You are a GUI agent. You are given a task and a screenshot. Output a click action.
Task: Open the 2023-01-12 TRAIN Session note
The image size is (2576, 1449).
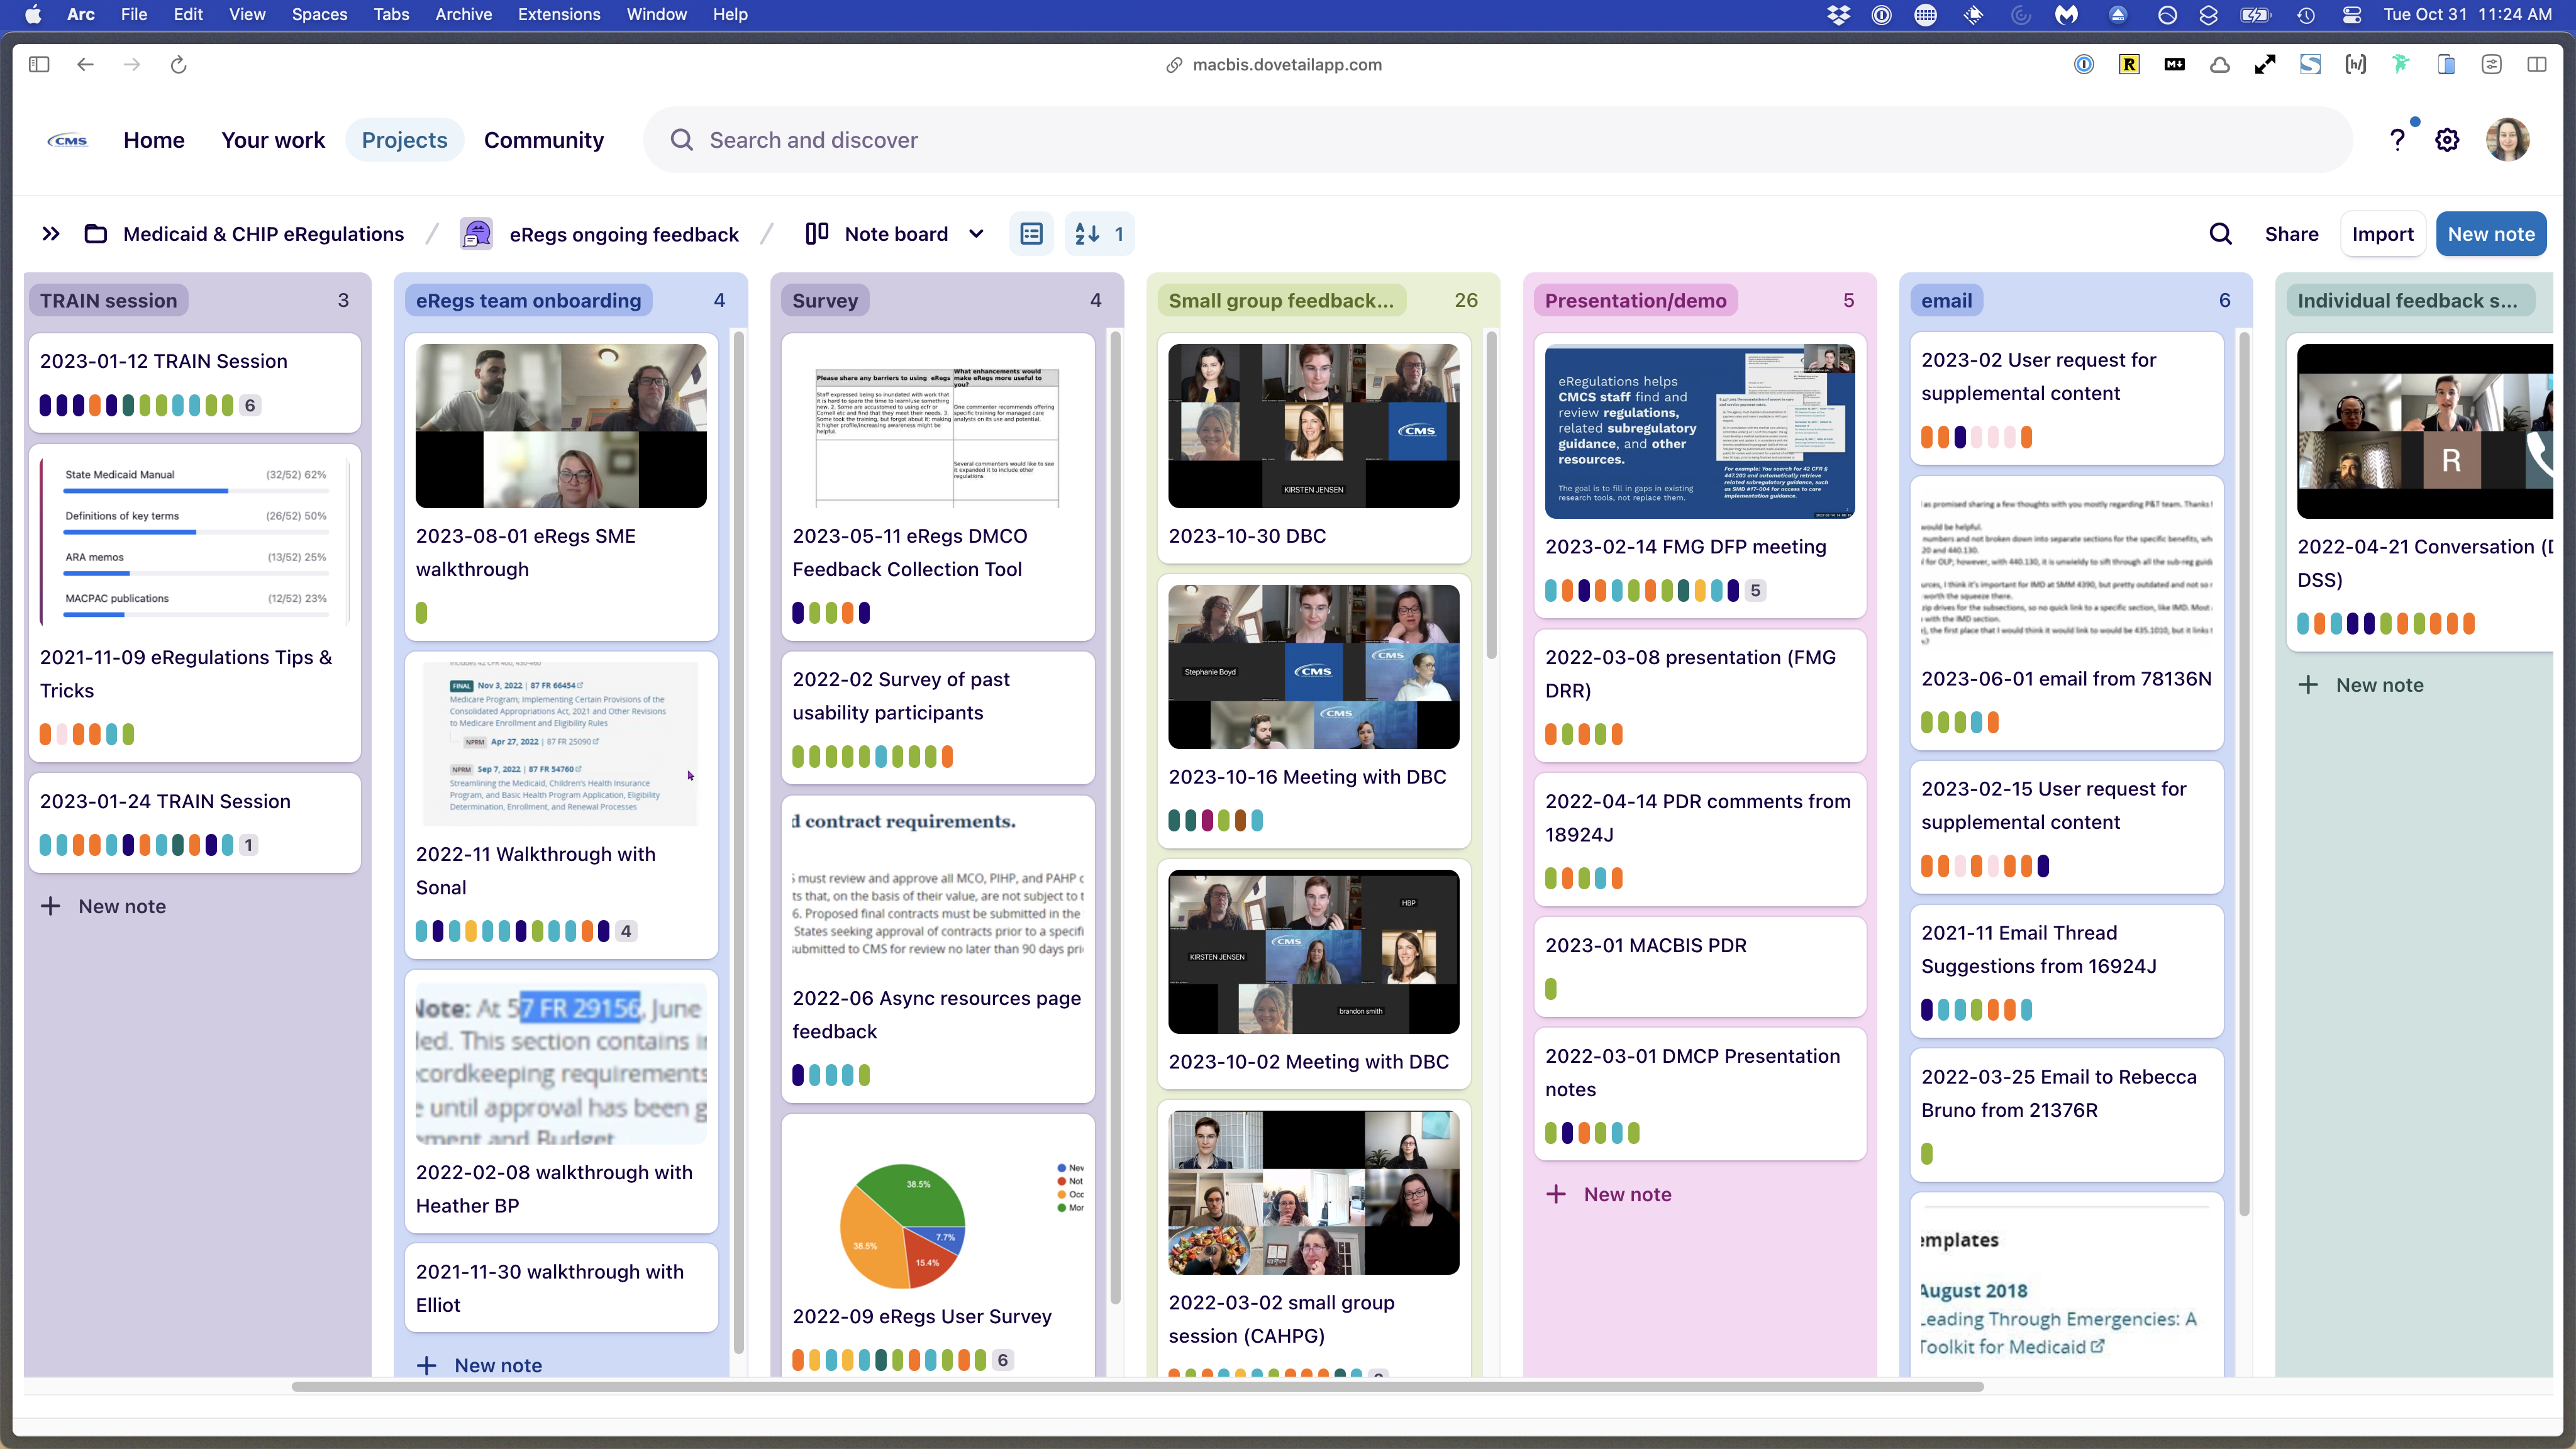194,382
